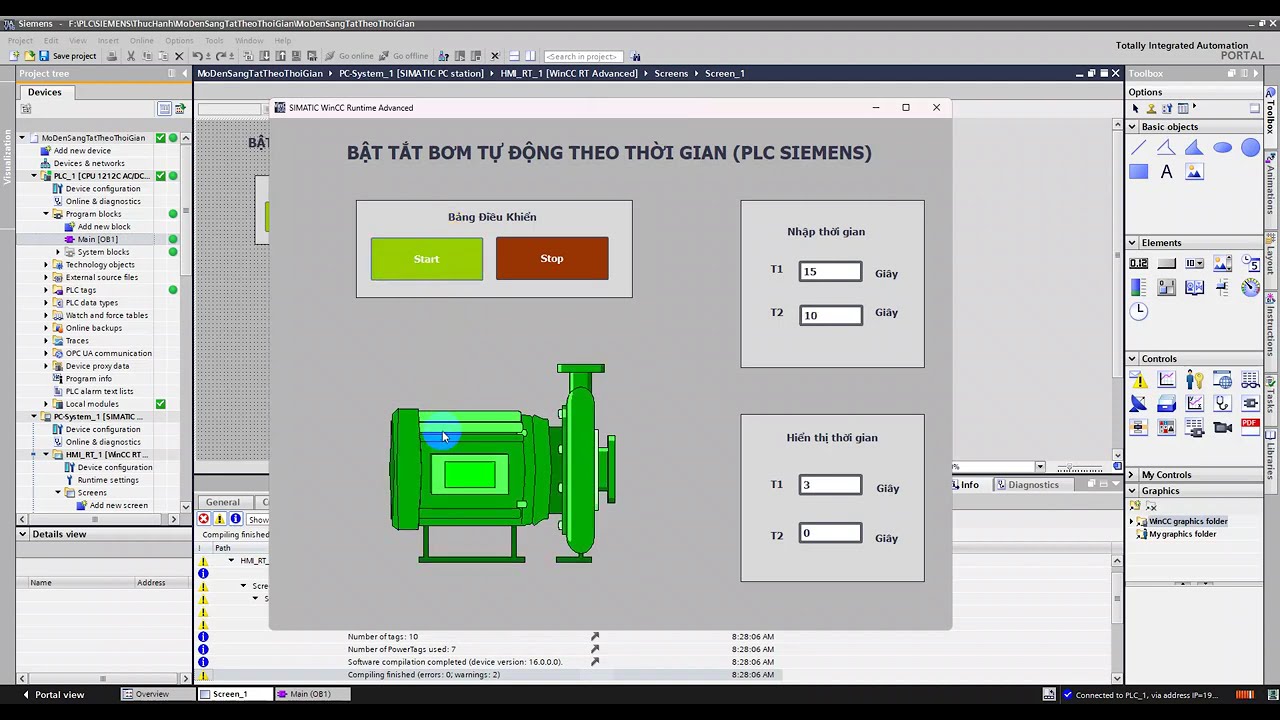Click the go-to arrow beside 'Number of PowerTags used: 7'
The image size is (1280, 720).
594,649
